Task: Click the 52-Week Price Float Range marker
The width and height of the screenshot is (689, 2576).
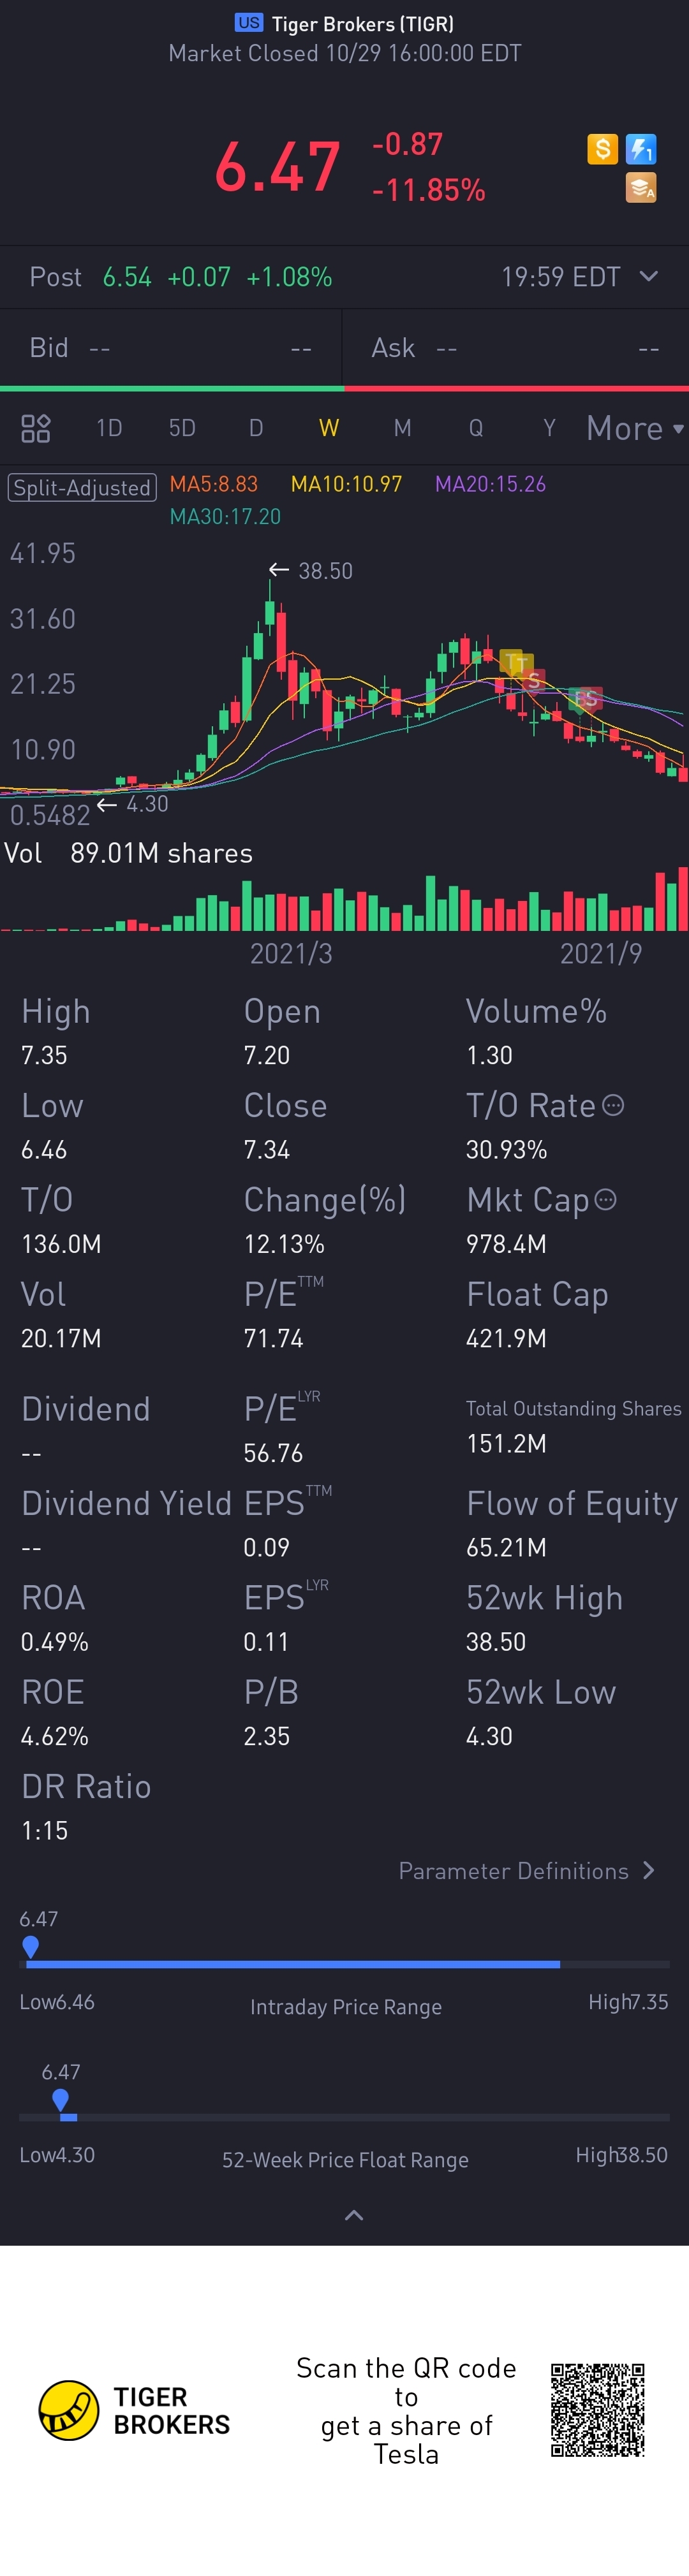Action: 60,2099
